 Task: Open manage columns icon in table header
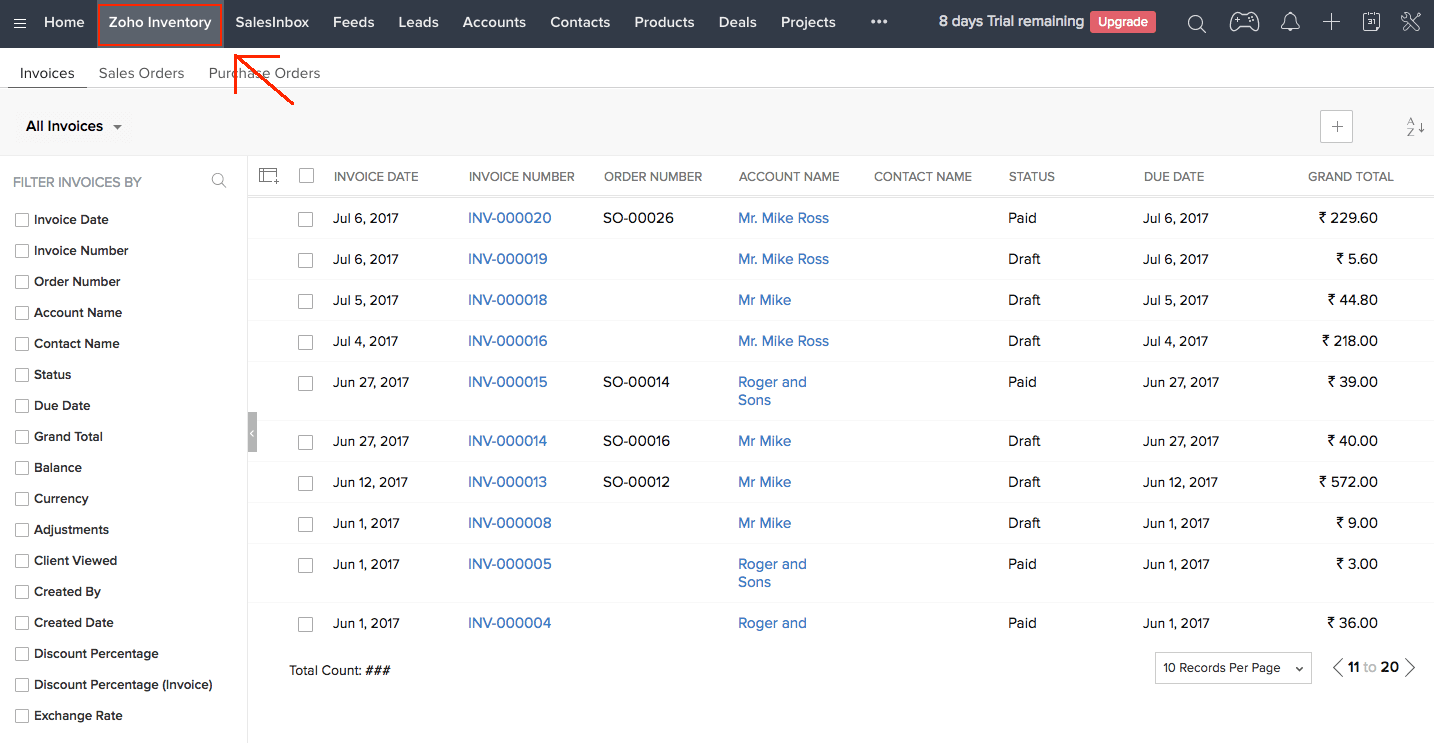click(268, 176)
